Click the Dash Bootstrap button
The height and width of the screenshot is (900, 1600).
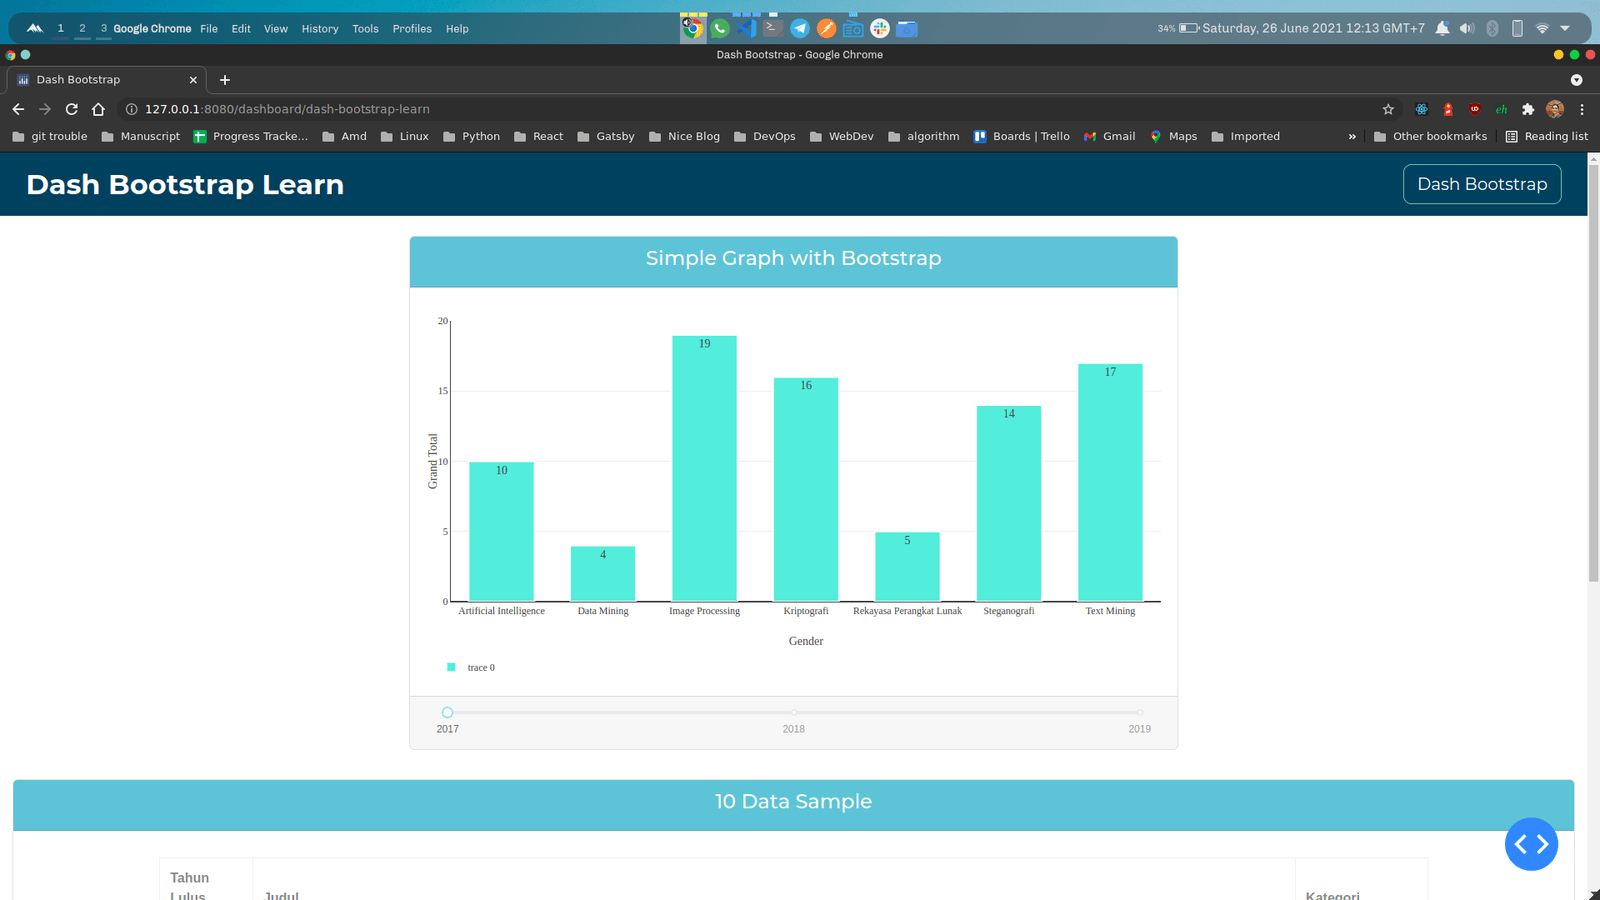click(x=1482, y=184)
